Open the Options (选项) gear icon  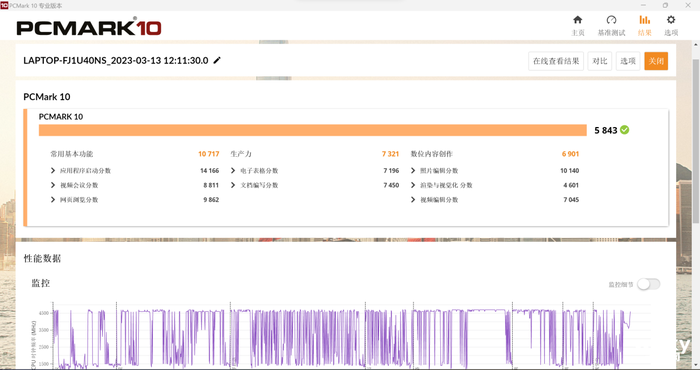(671, 20)
